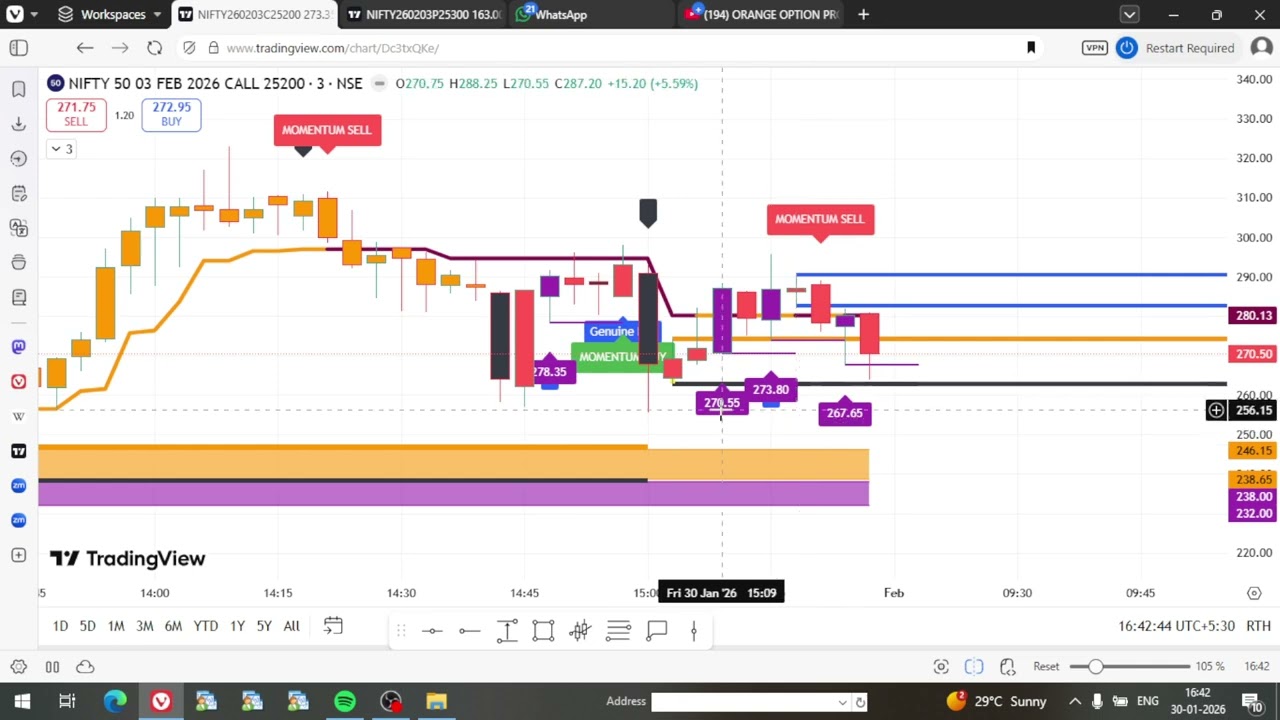The image size is (1280, 720).
Task: Open sync cloud status icon
Action: 85,667
